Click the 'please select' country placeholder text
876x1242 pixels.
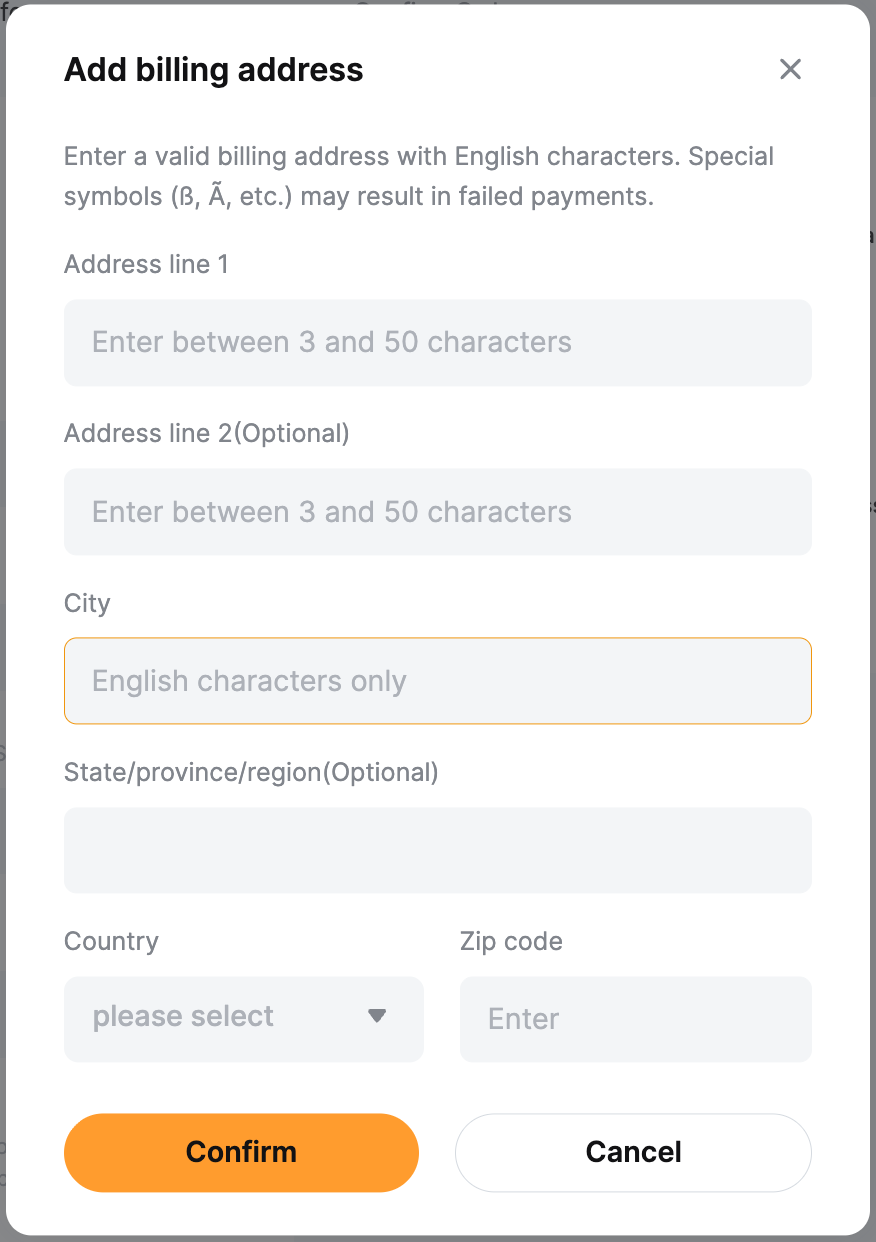[x=183, y=1017]
